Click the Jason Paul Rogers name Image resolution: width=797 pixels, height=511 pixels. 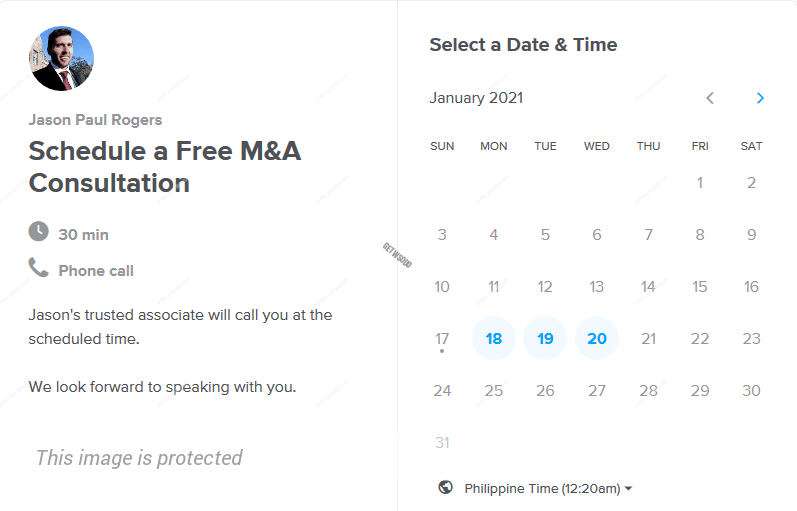(95, 120)
